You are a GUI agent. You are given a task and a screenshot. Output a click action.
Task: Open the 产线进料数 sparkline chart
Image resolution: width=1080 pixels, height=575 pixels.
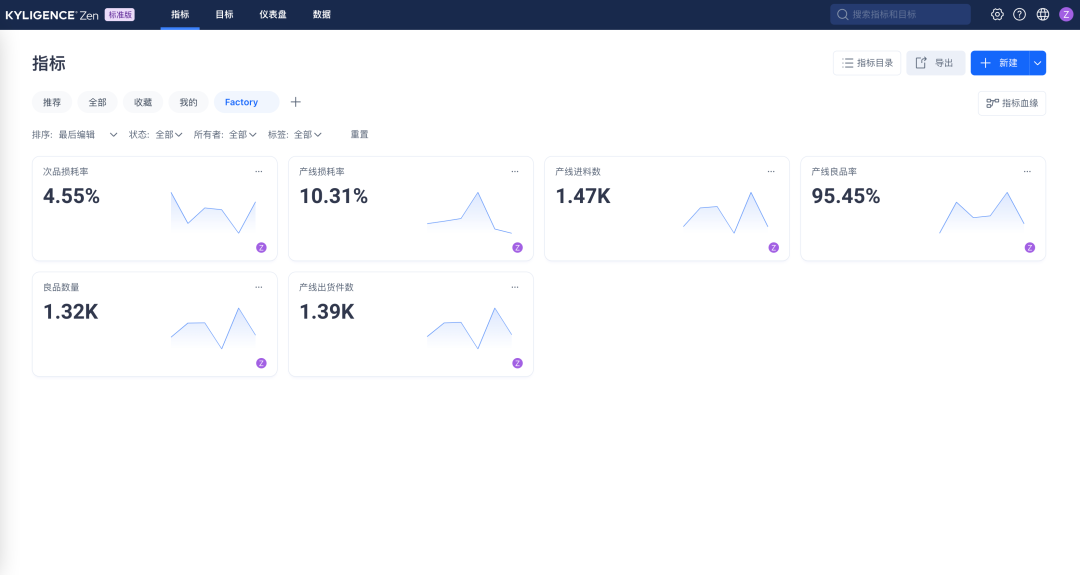click(x=725, y=212)
